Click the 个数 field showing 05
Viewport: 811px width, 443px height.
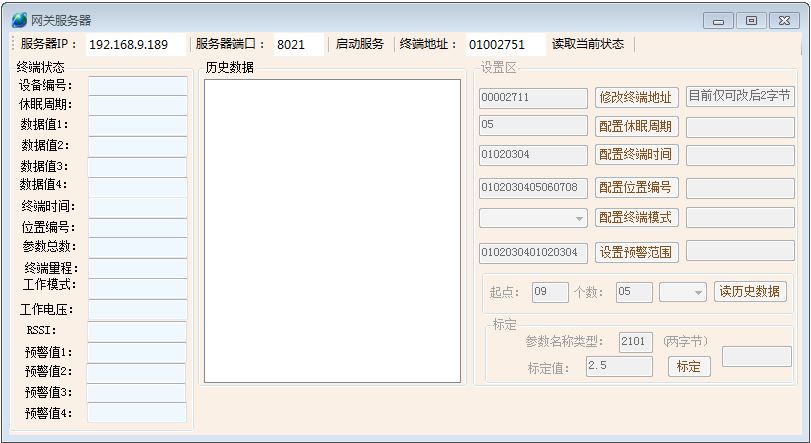click(634, 293)
